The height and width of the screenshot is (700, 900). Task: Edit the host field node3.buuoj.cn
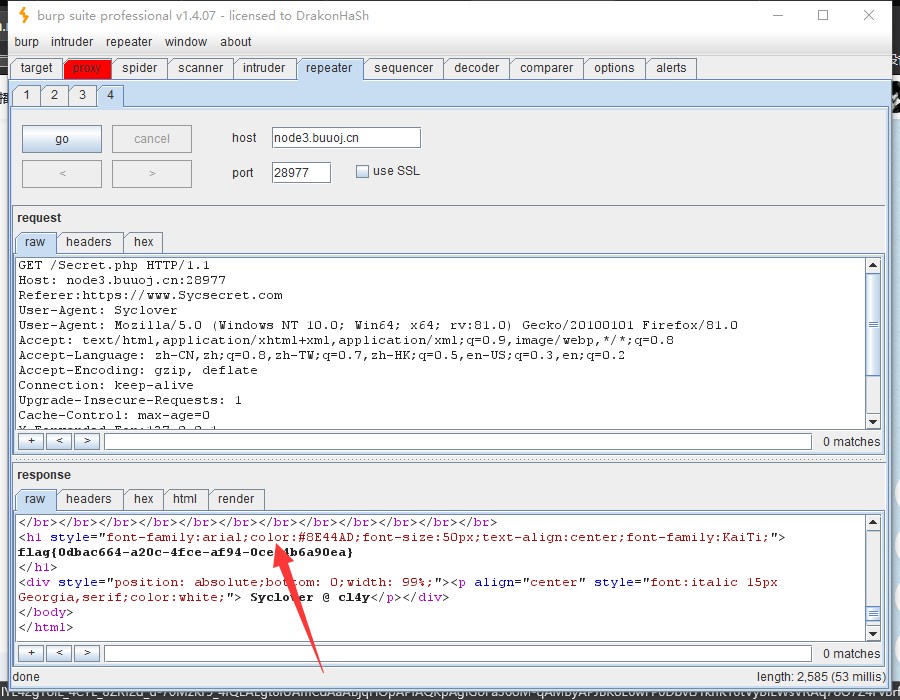346,138
